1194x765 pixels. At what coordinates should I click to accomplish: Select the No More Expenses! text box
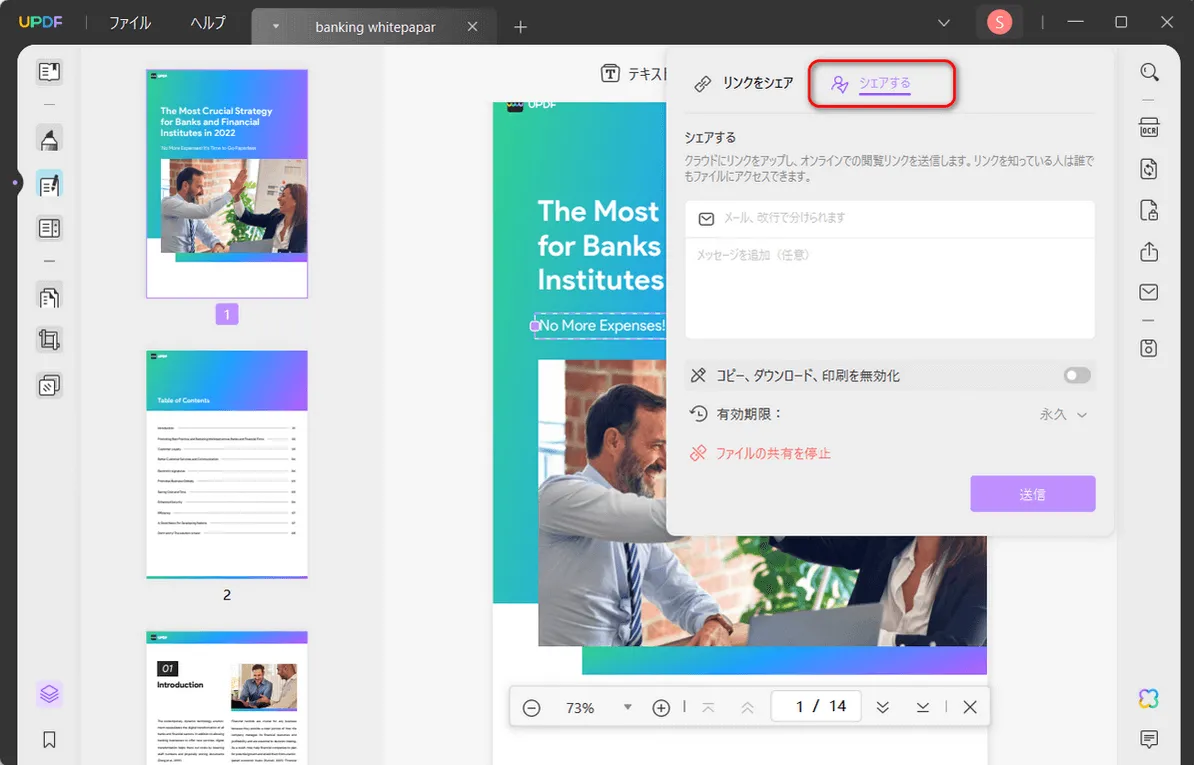[x=599, y=326]
